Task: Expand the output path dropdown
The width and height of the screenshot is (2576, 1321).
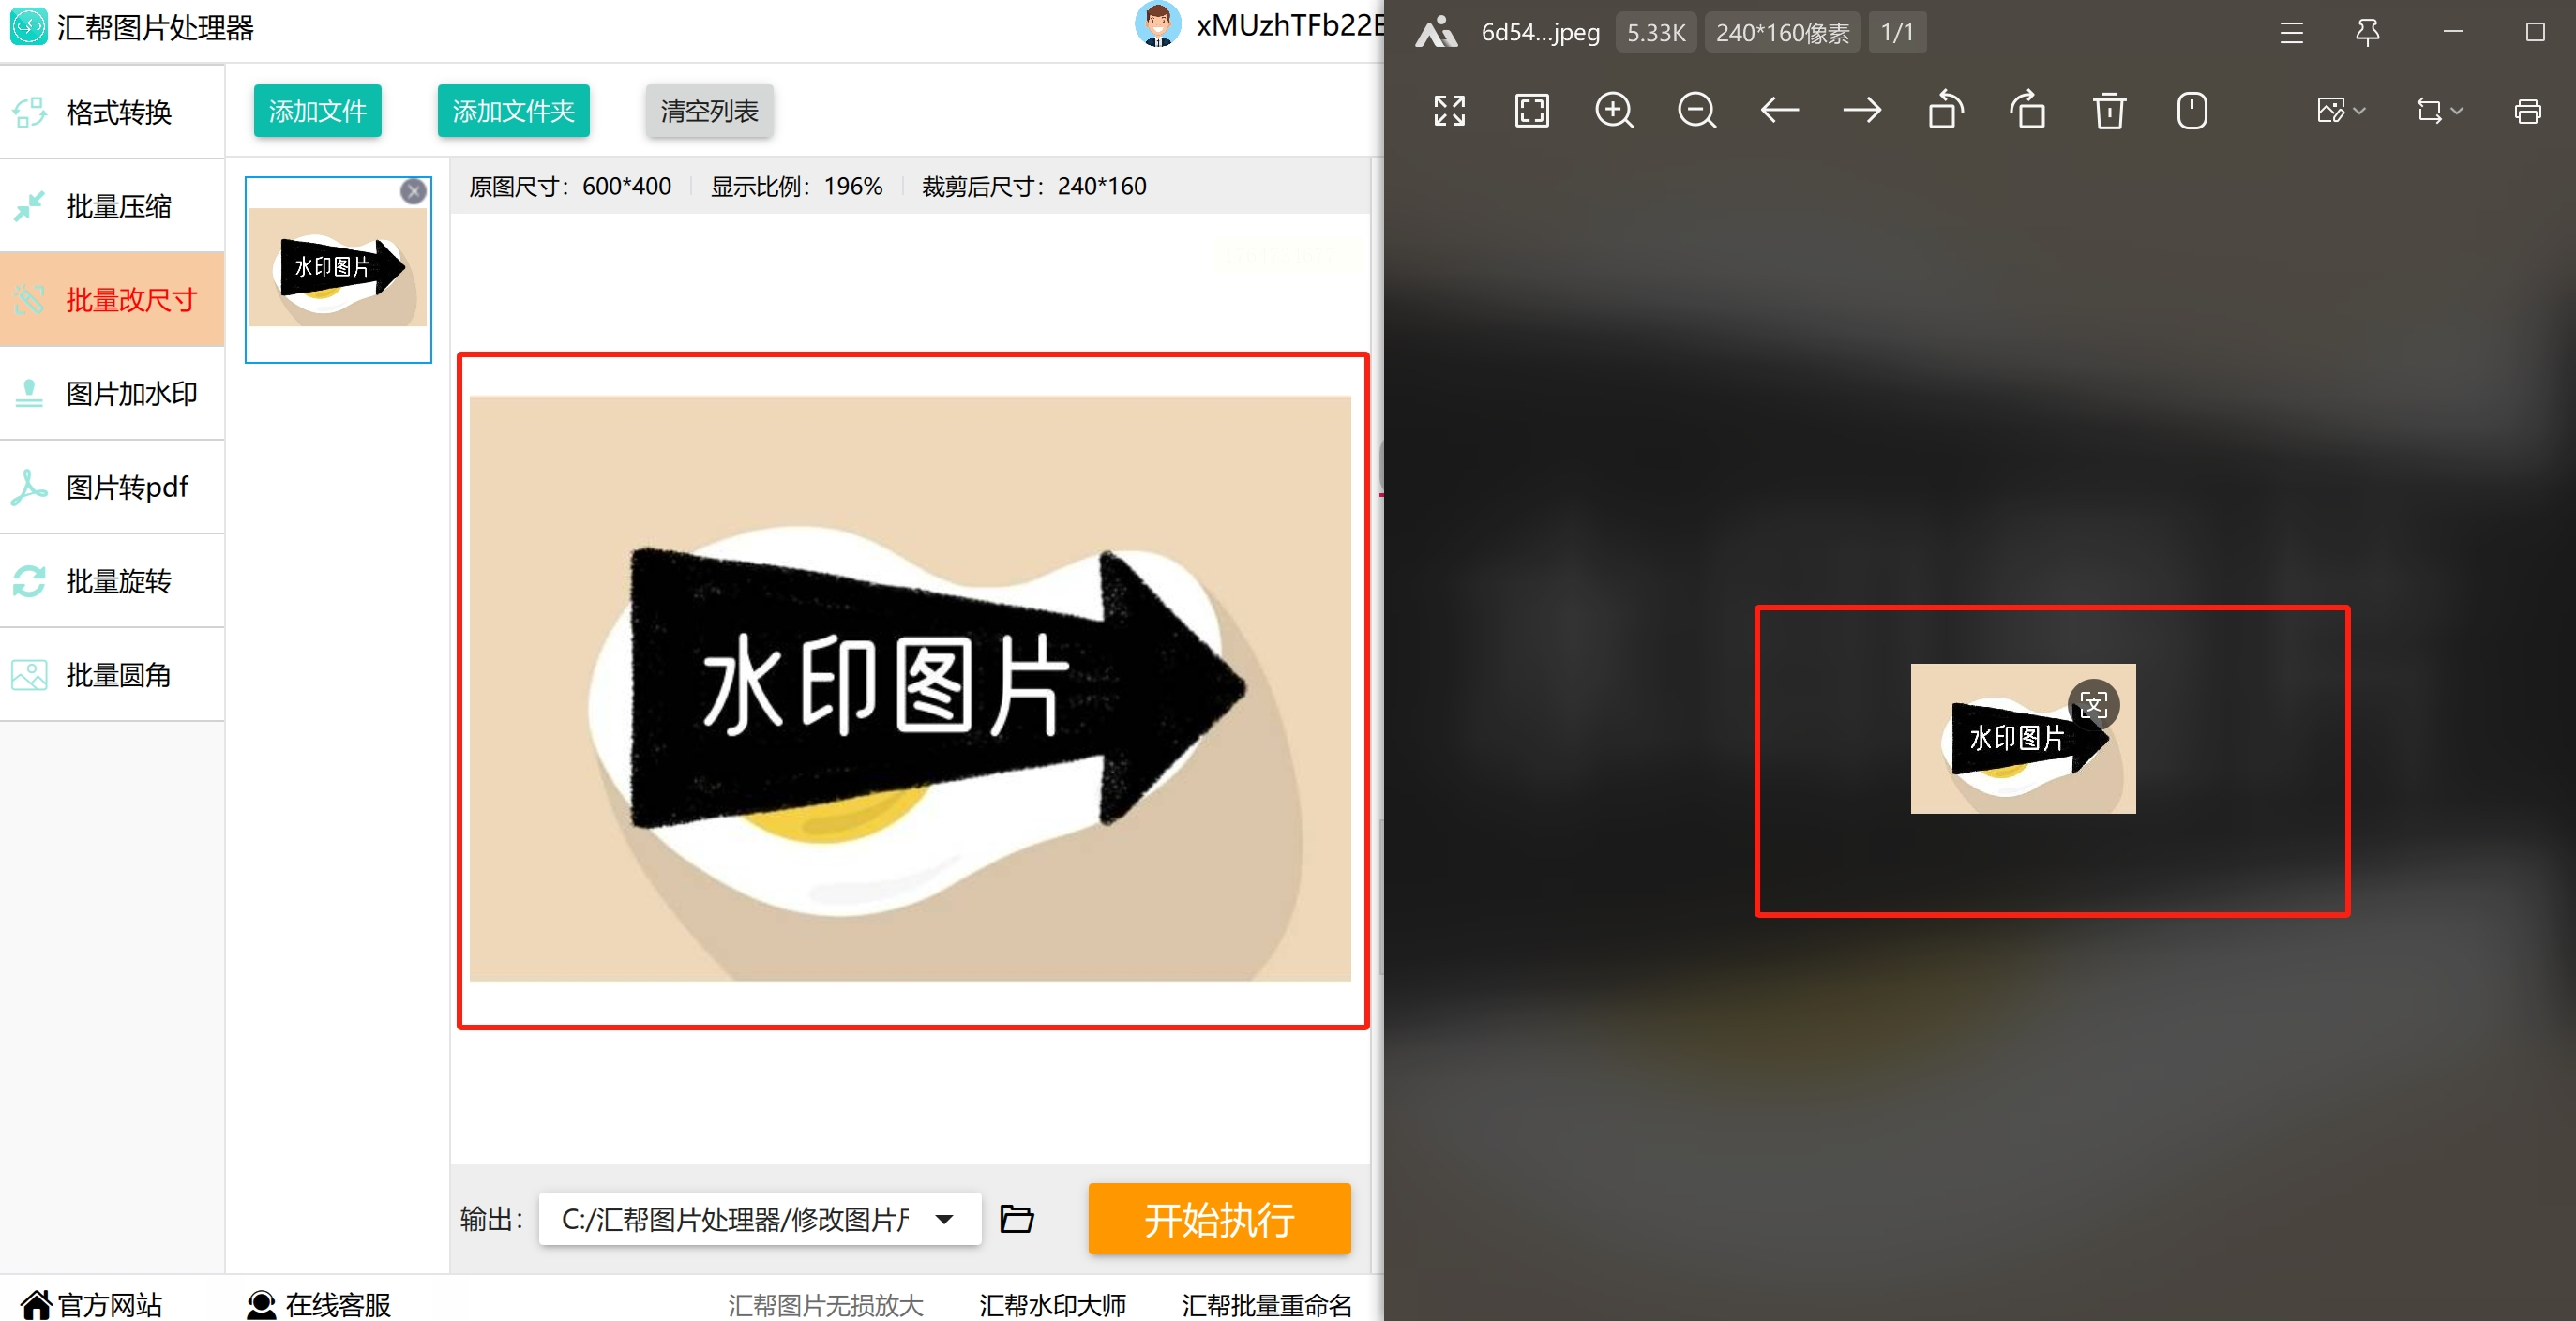Action: 944,1218
